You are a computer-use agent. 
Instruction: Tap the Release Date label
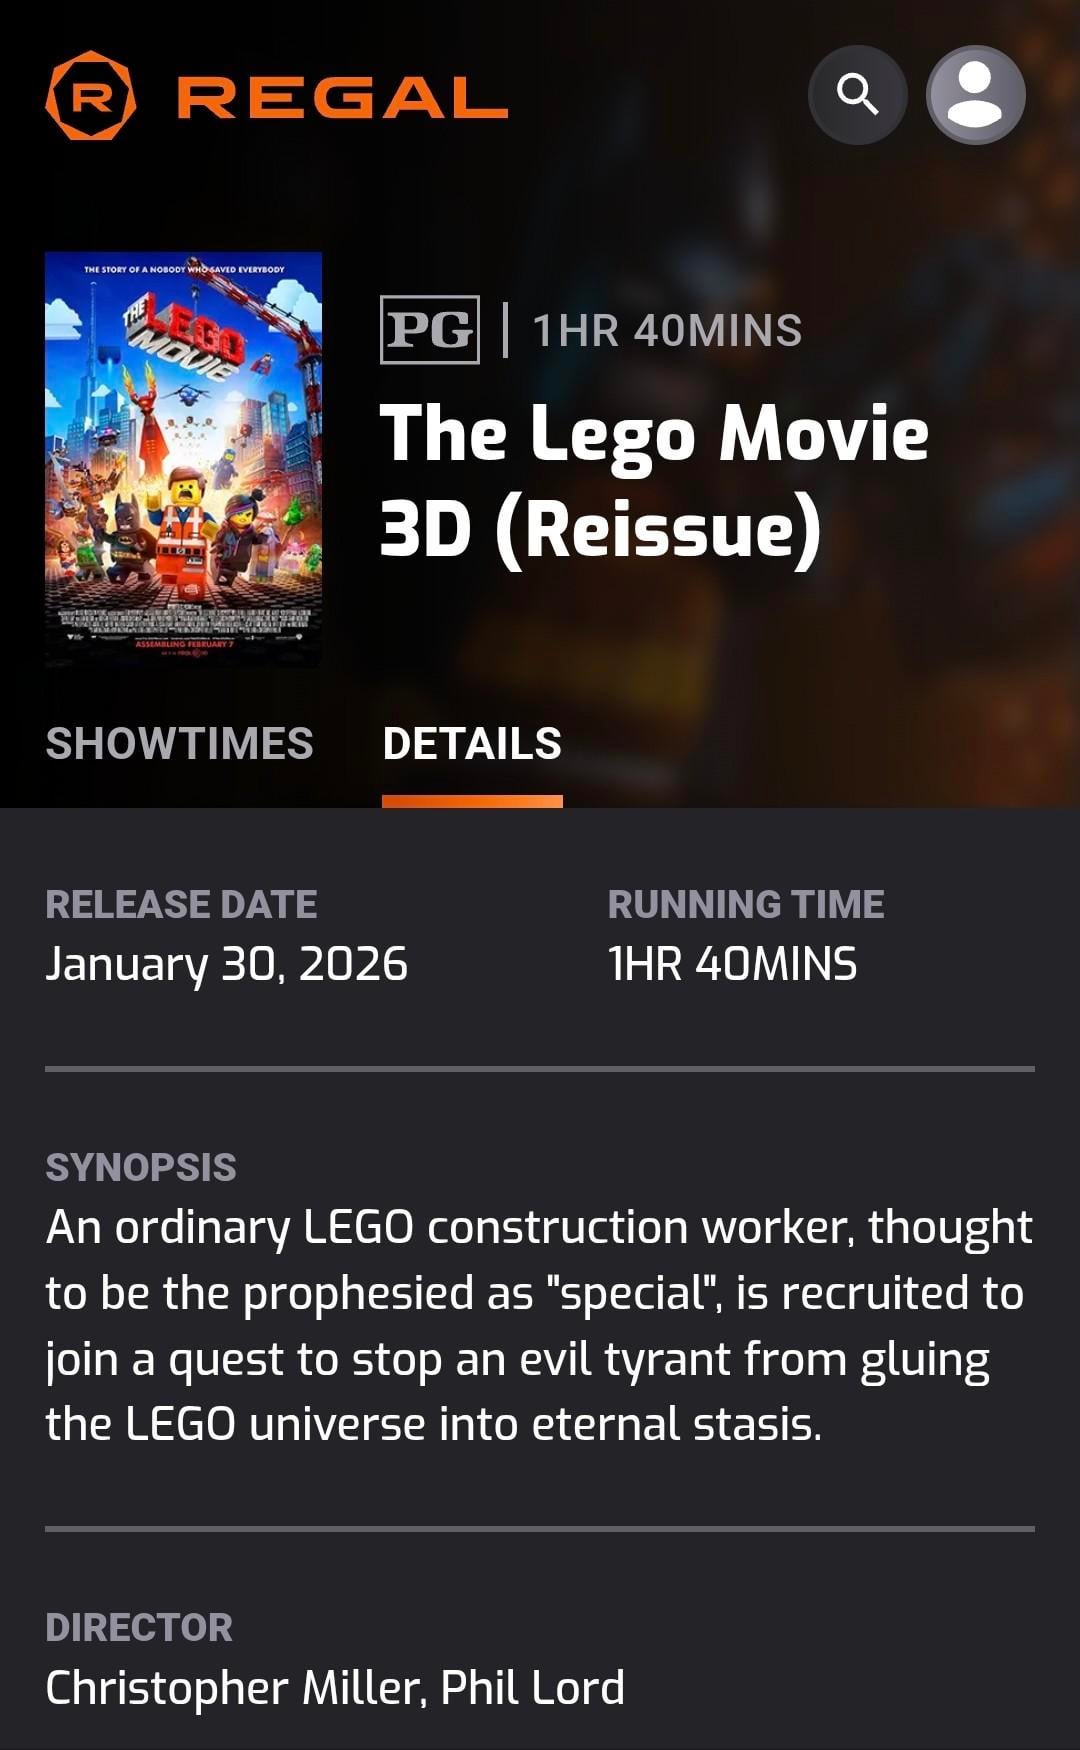tap(181, 904)
